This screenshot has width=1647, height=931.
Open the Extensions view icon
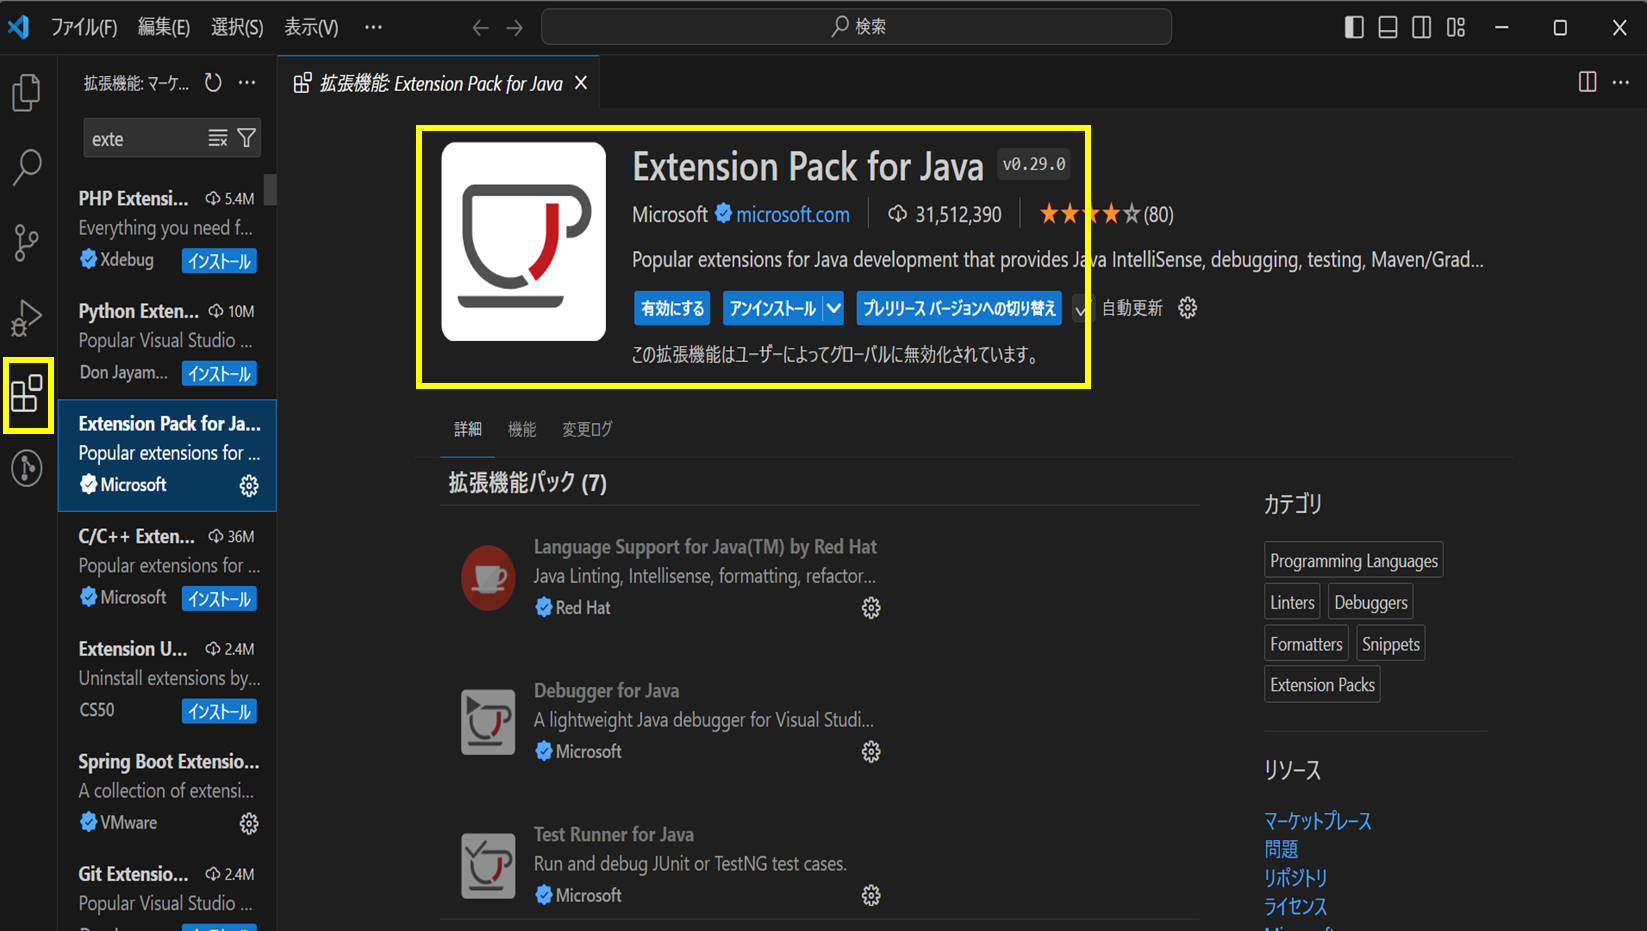(x=27, y=393)
